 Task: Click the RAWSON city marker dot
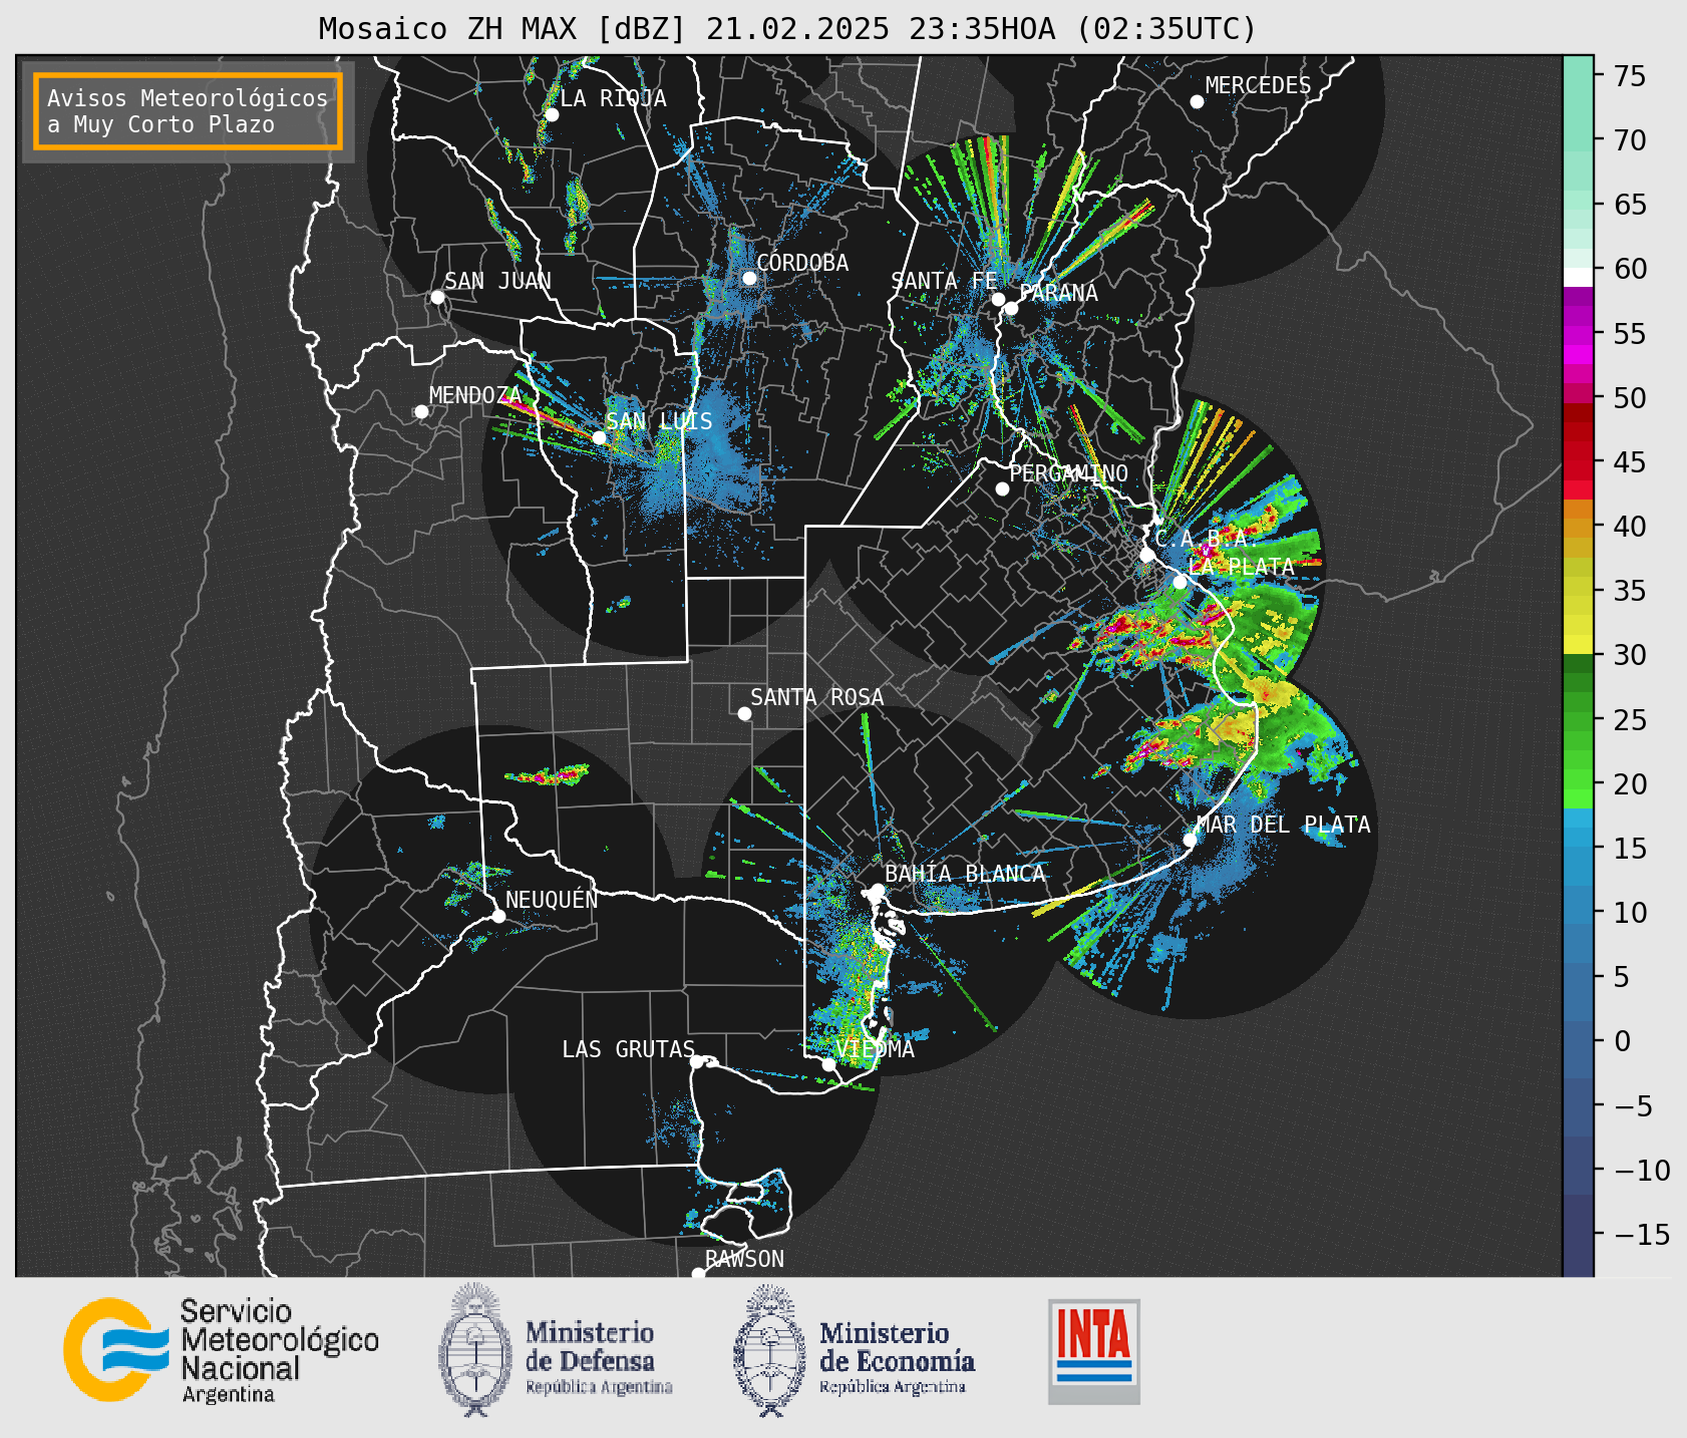click(698, 1274)
